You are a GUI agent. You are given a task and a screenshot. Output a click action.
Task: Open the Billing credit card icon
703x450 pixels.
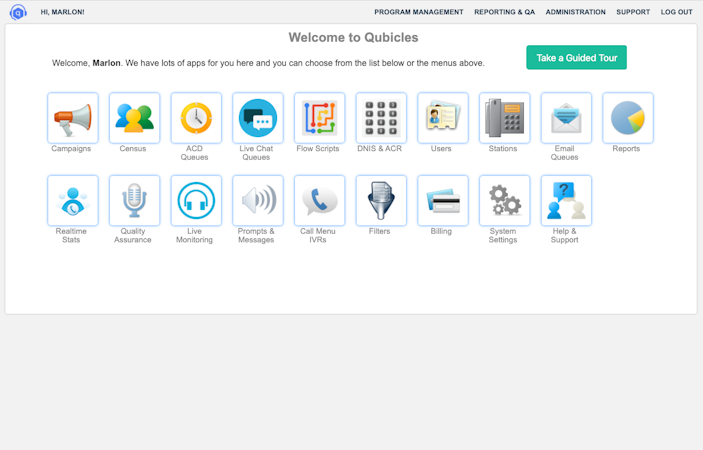click(x=443, y=201)
